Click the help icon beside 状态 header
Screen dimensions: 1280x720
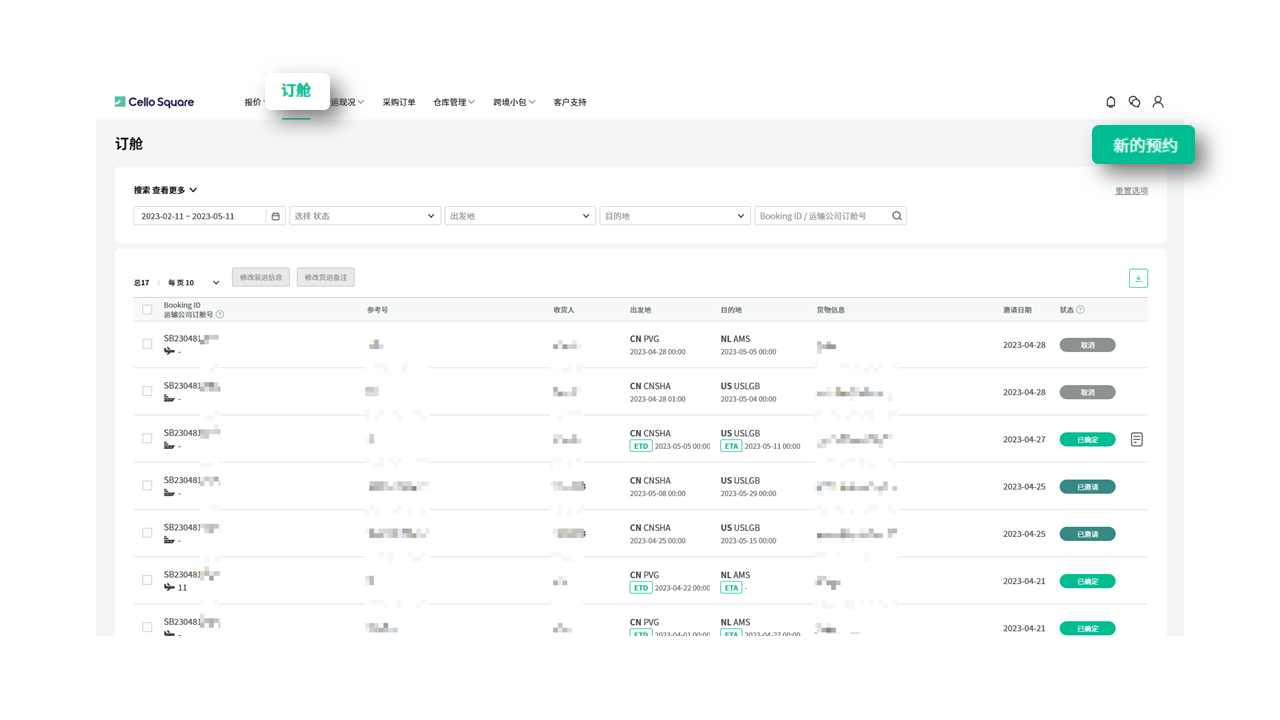coord(1080,310)
